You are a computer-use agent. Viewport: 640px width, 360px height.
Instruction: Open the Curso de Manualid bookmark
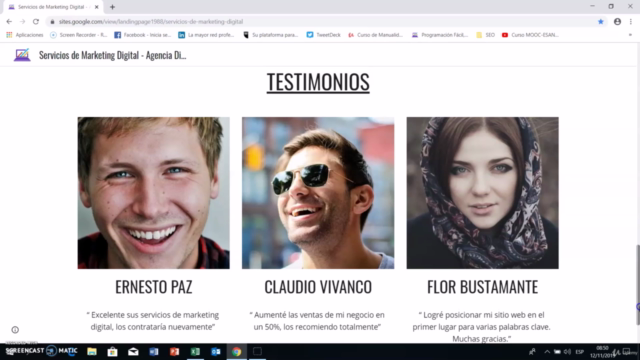tap(375, 35)
